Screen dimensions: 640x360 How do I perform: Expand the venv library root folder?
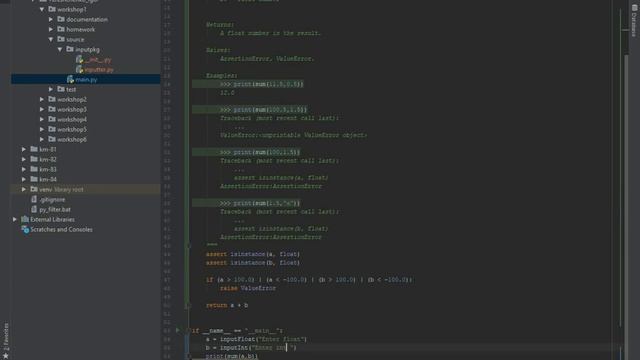pos(24,189)
